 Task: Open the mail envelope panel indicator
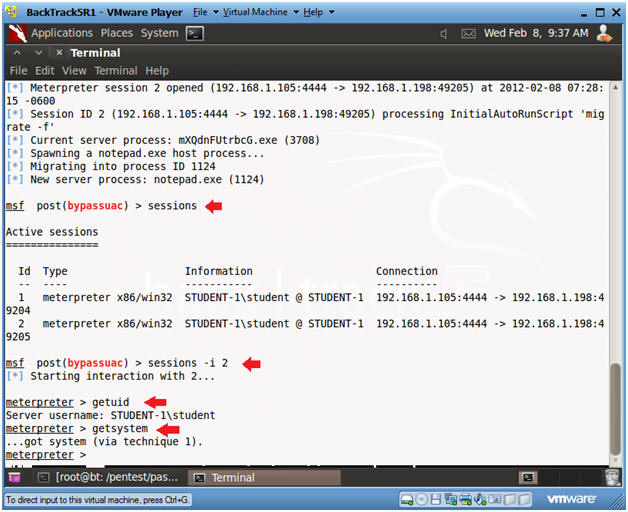point(468,34)
